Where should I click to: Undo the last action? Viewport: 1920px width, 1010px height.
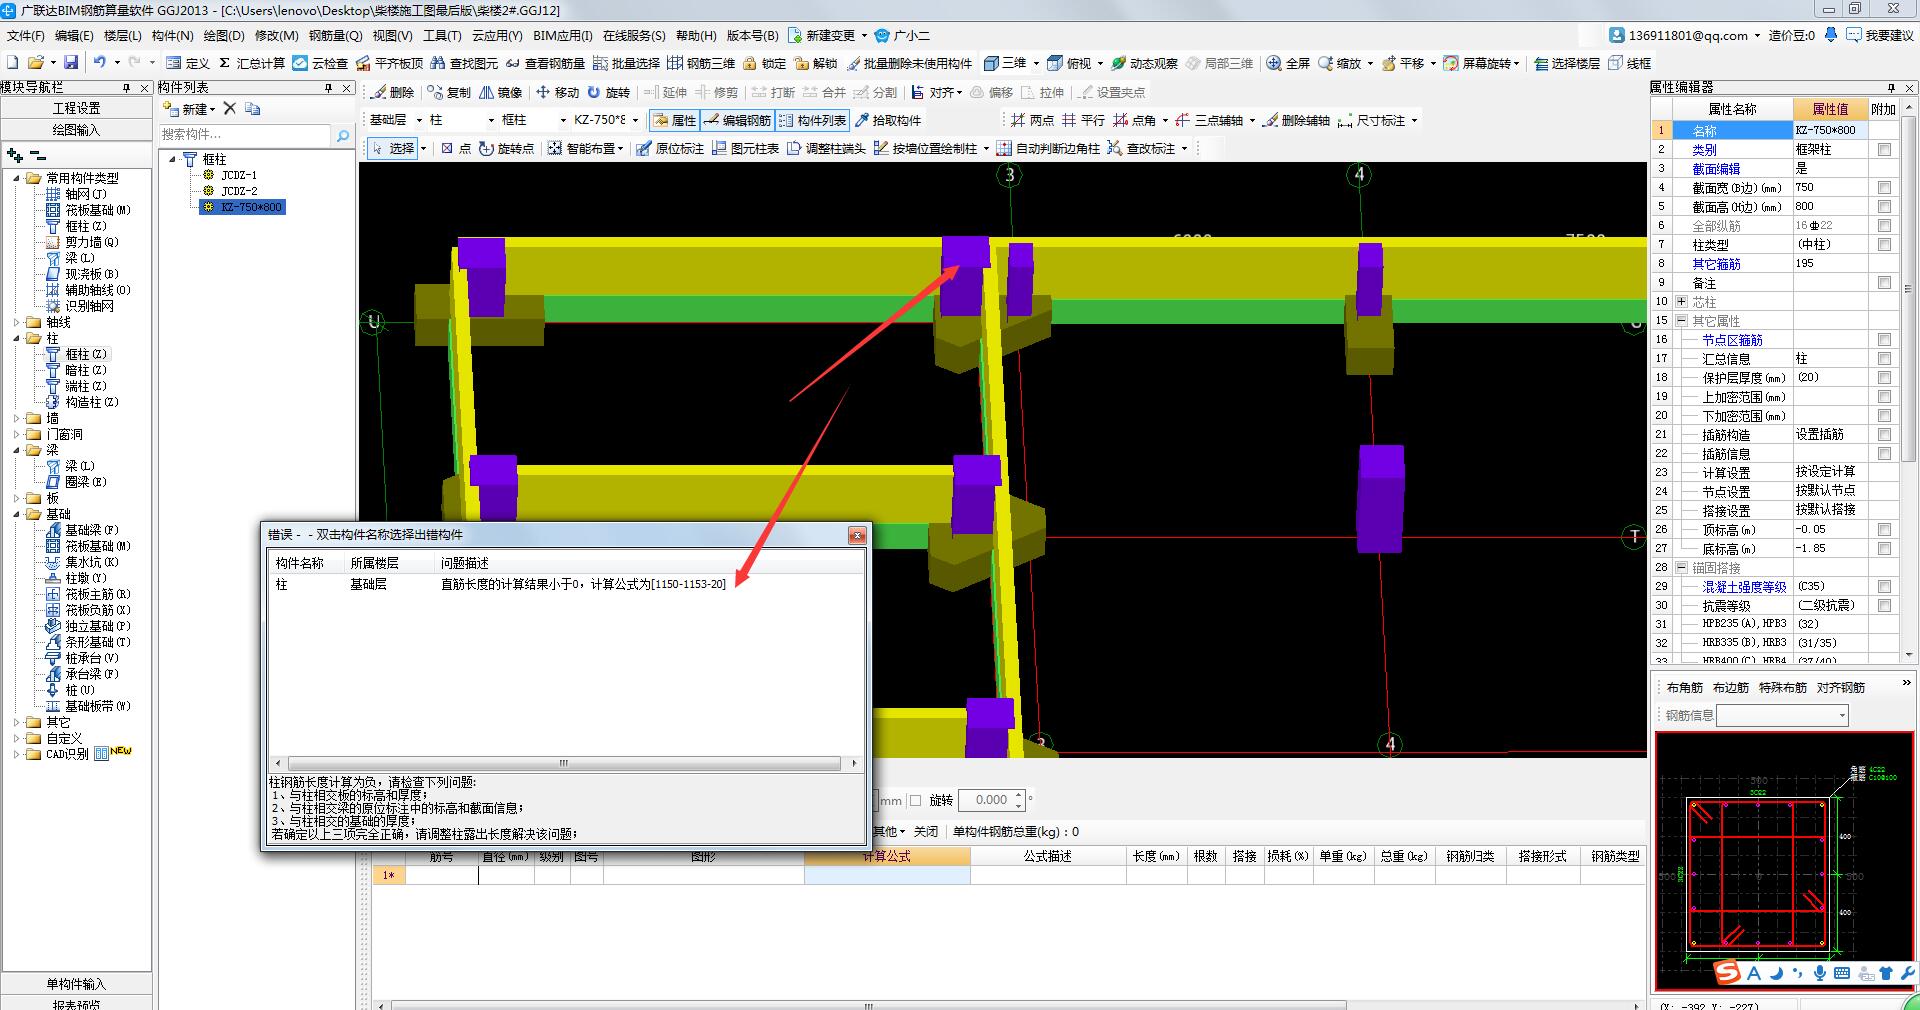(100, 62)
